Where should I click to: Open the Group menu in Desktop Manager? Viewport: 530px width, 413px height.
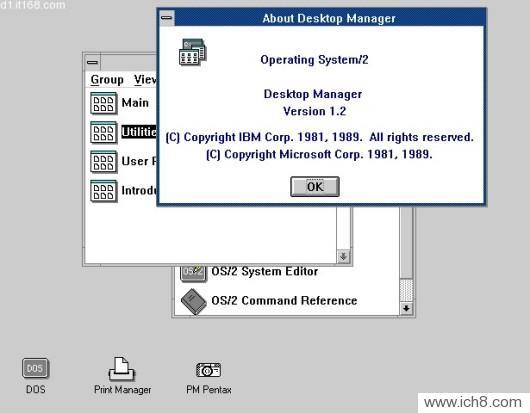(107, 80)
